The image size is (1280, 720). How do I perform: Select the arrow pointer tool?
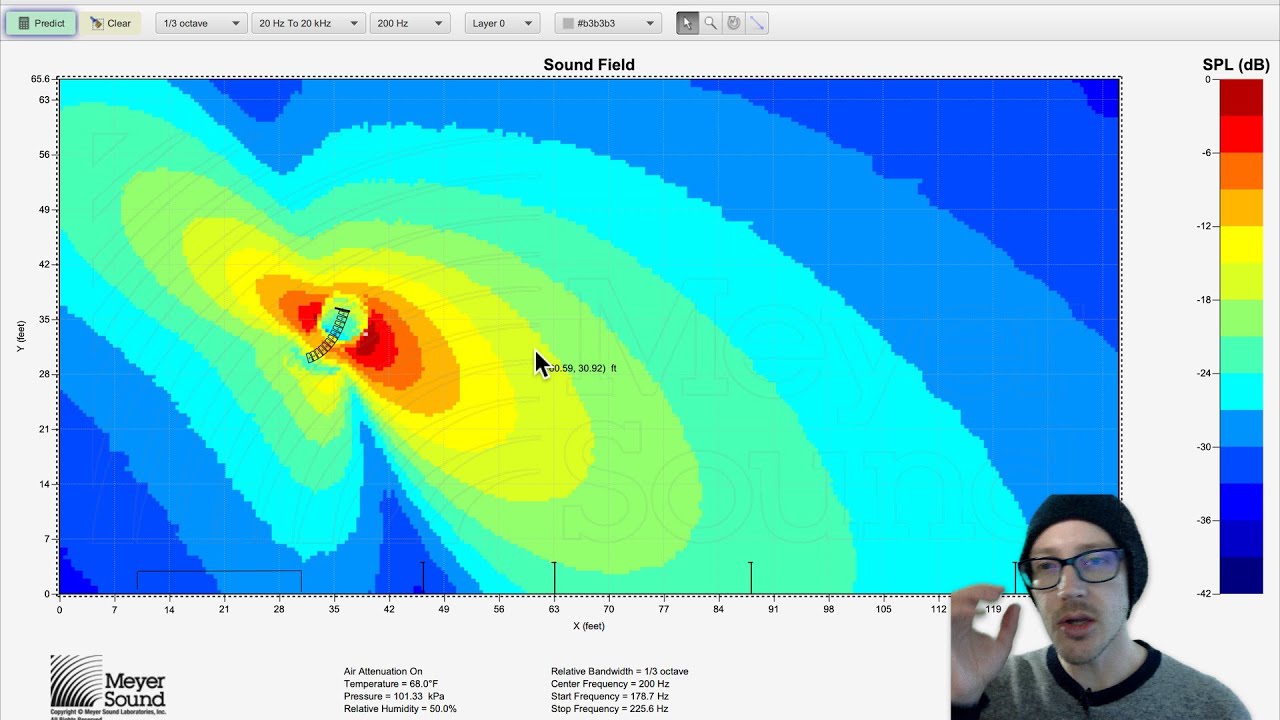[687, 23]
